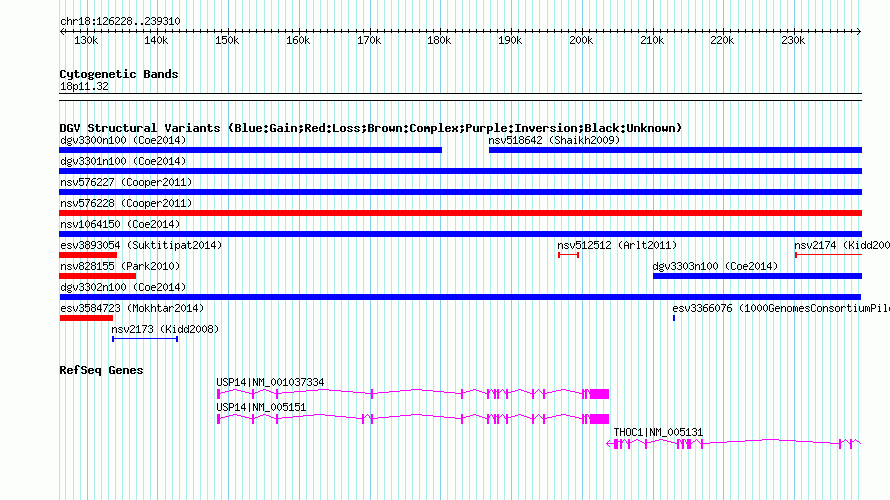
Task: Open the RefSeq Genes track title
Action: click(x=101, y=370)
